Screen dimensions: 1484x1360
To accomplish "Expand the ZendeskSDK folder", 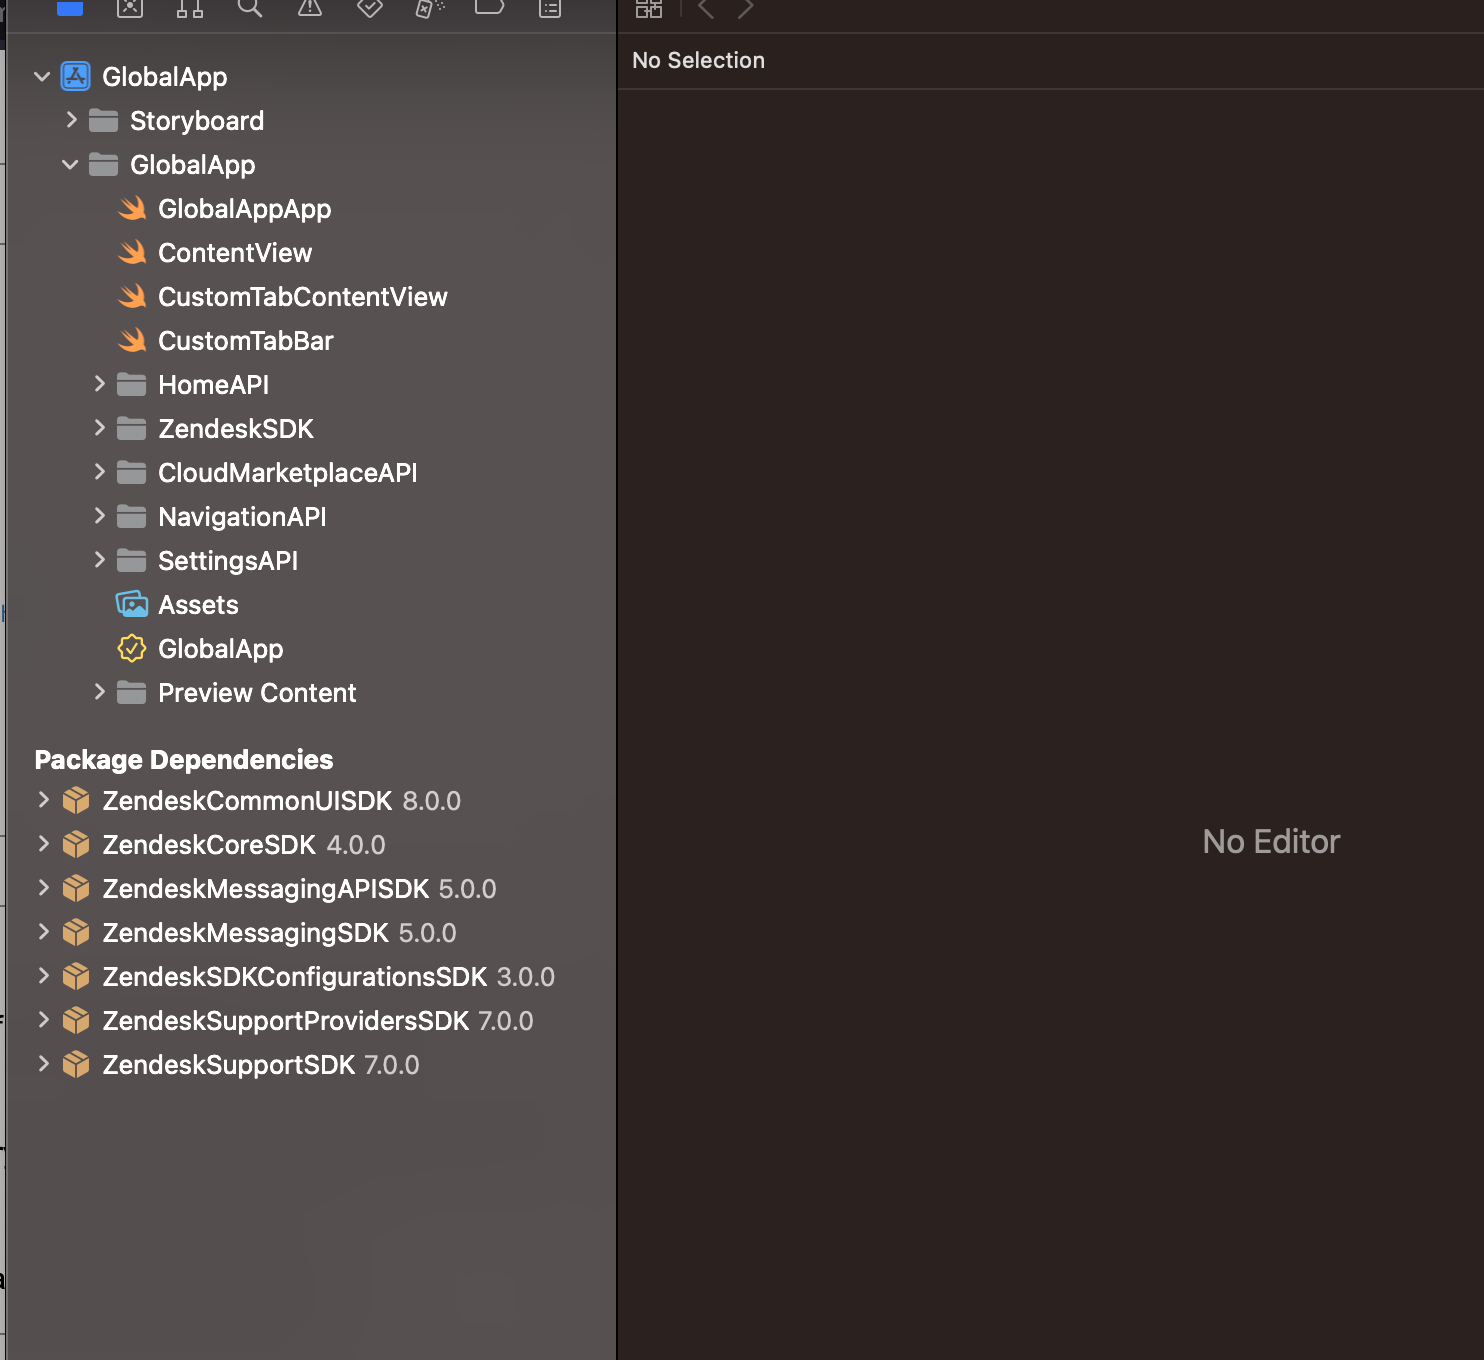I will click(x=99, y=428).
